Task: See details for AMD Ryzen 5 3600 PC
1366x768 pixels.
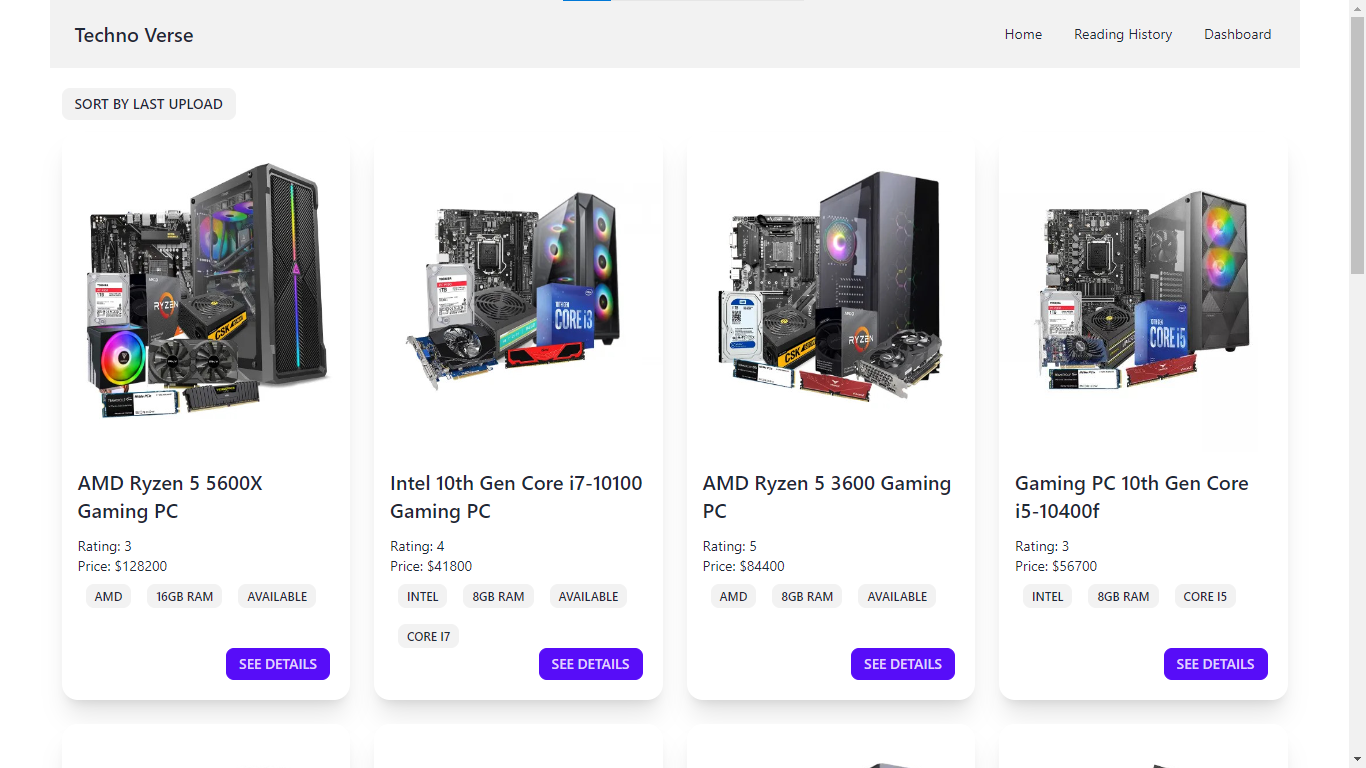Action: pos(902,664)
